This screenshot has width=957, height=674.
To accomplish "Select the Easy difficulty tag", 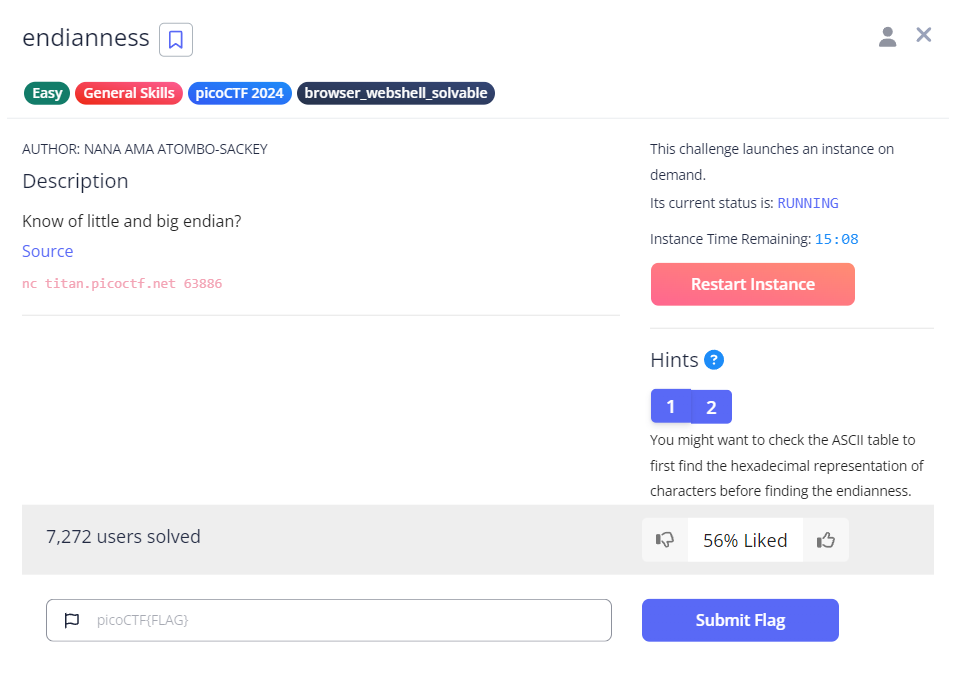I will pos(47,93).
